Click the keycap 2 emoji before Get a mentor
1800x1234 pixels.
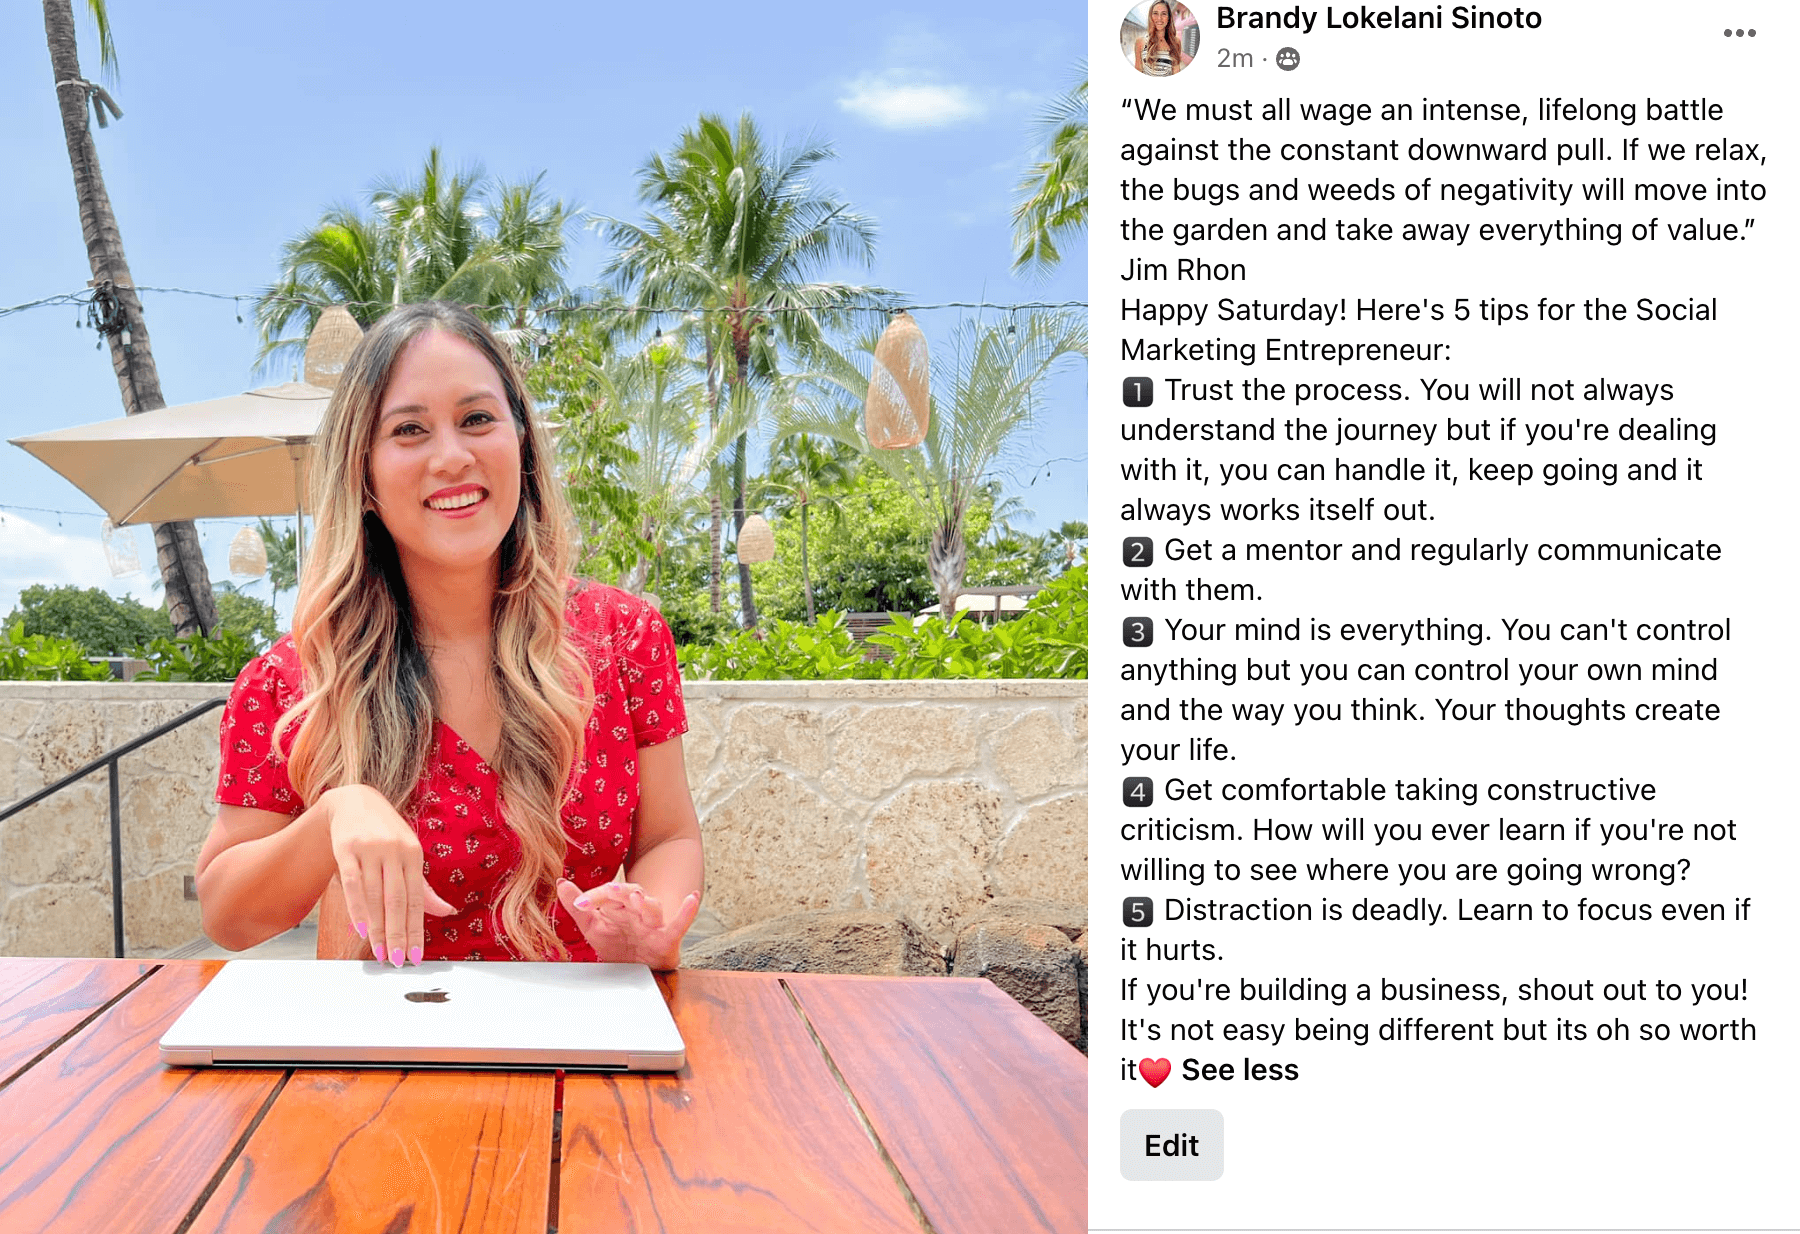[1137, 551]
